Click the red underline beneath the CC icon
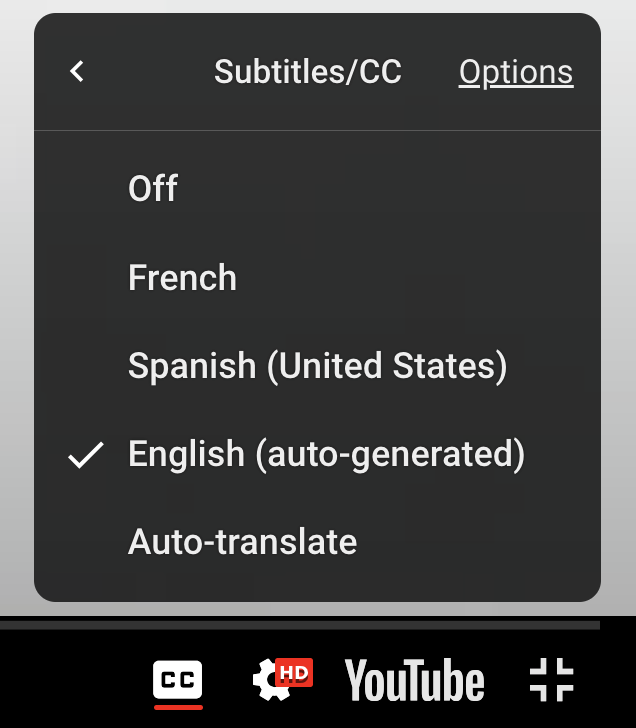The image size is (636, 728). point(178,707)
